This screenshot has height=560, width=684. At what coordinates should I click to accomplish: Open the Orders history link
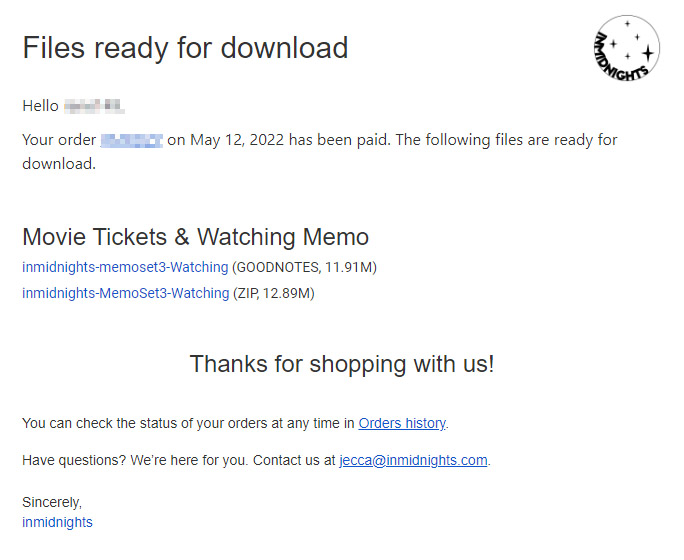(402, 423)
